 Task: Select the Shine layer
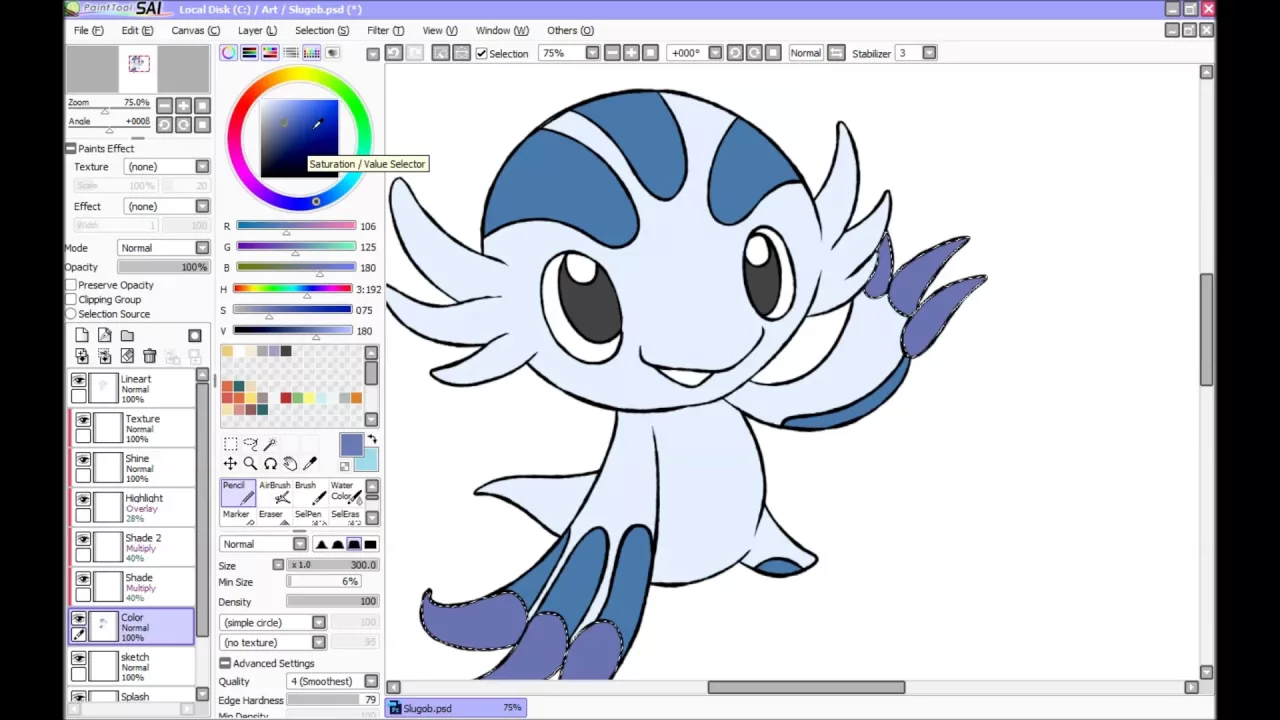pyautogui.click(x=132, y=468)
